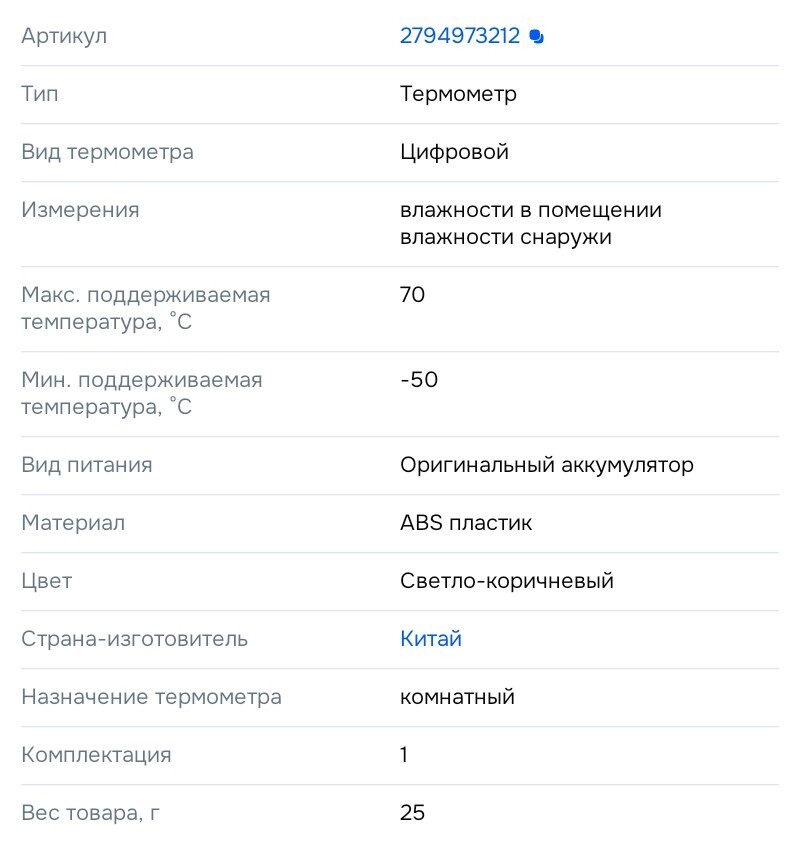This screenshot has height=864, width=800.
Task: Click the Вид термометра label
Action: pyautogui.click(x=107, y=152)
